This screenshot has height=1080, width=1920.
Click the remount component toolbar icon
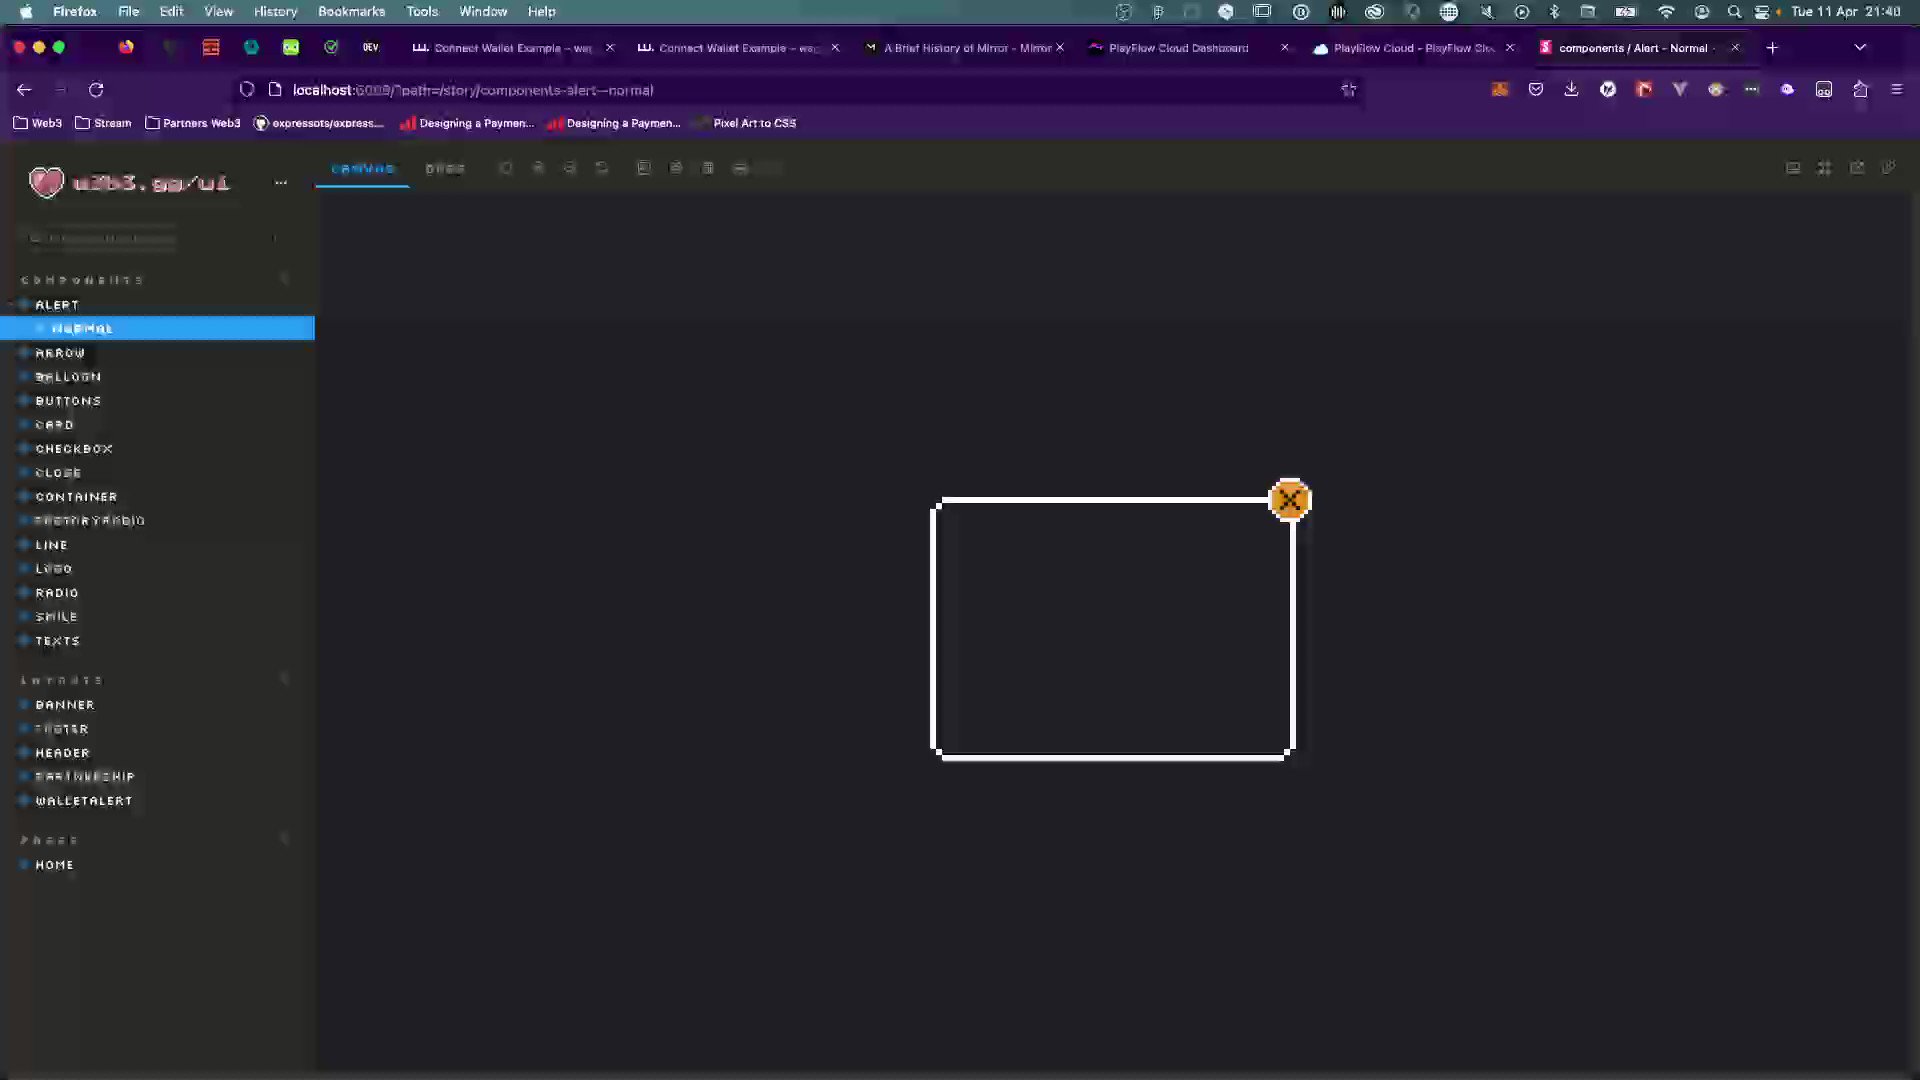[x=506, y=168]
